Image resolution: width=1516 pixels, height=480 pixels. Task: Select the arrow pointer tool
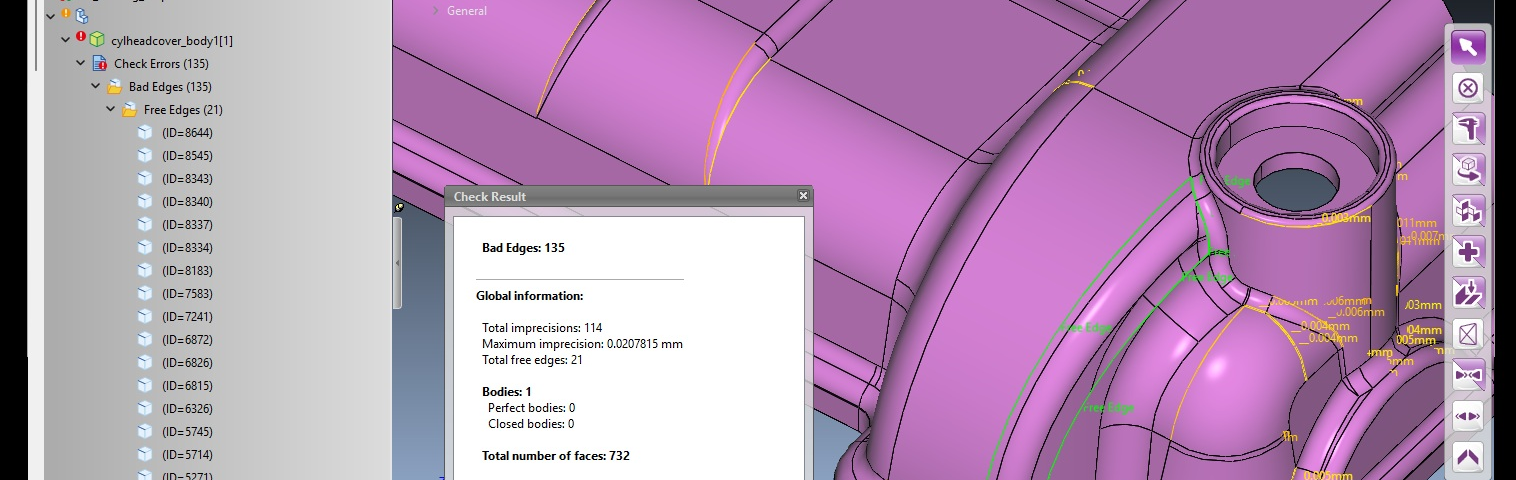point(1467,47)
